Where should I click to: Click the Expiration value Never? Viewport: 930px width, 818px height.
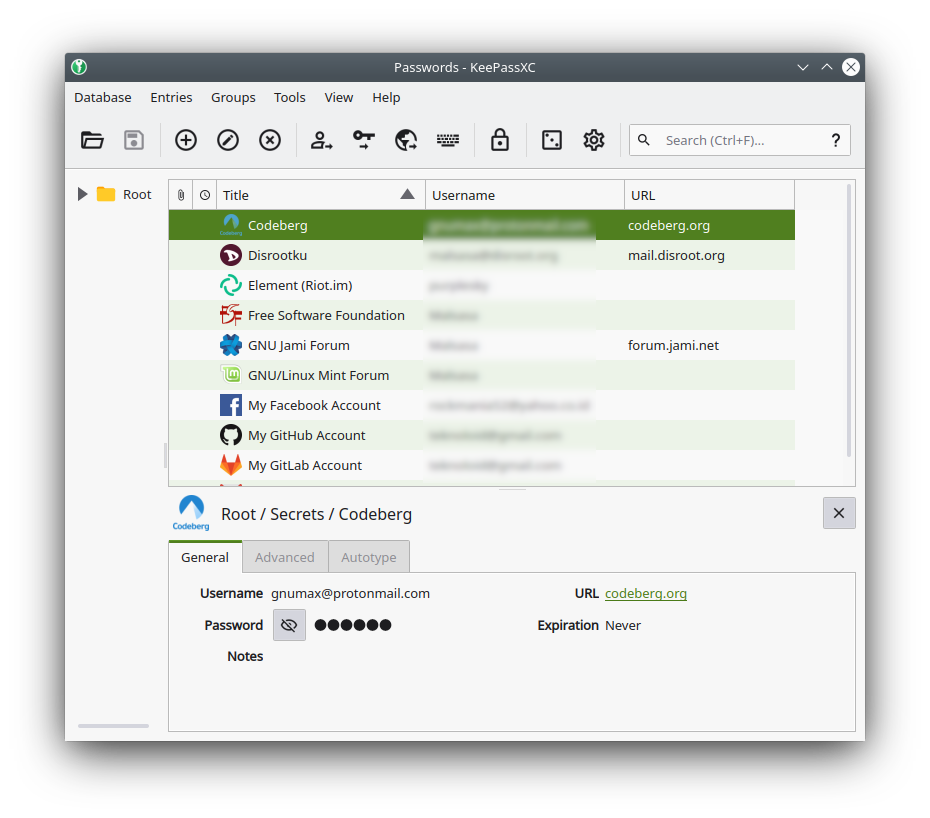pos(623,626)
